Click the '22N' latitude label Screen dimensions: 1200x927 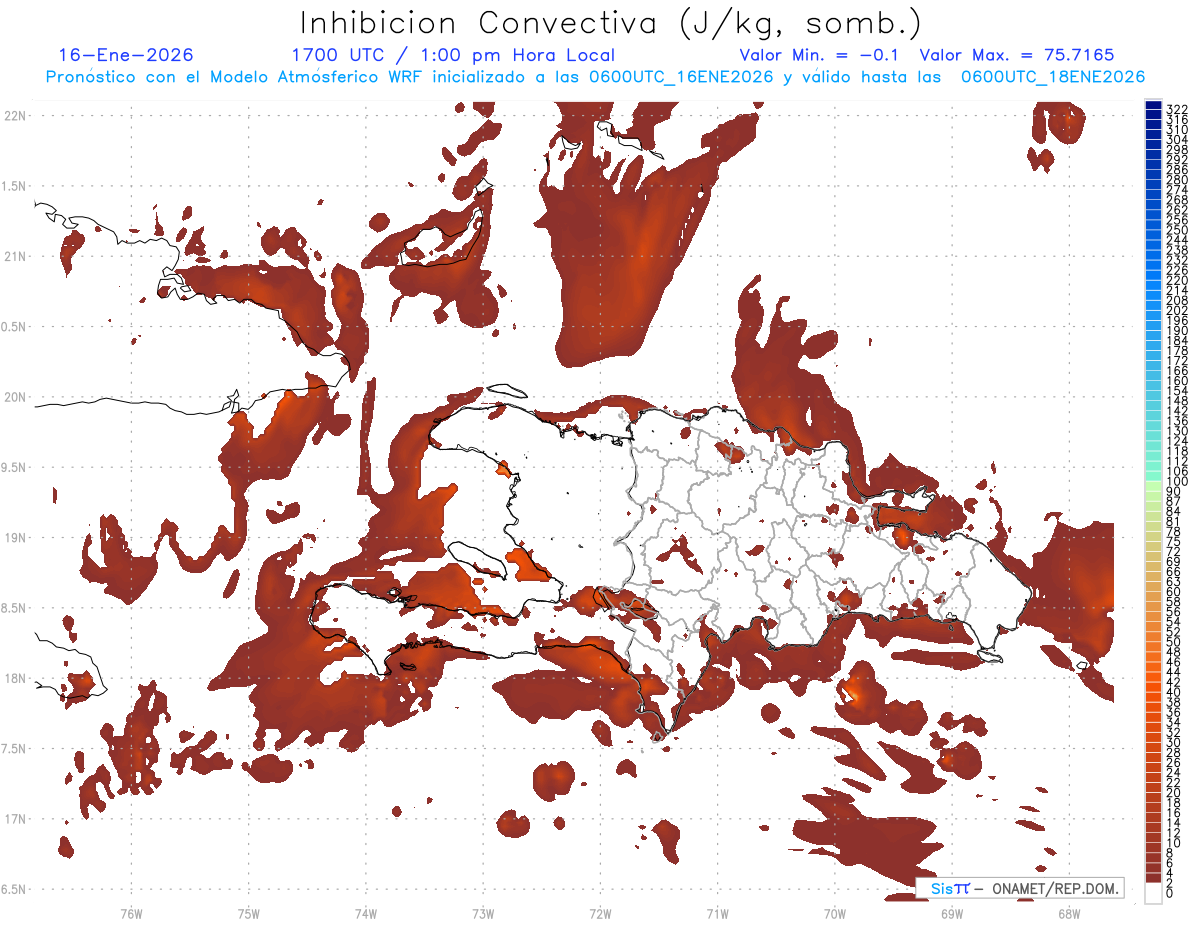click(x=16, y=116)
